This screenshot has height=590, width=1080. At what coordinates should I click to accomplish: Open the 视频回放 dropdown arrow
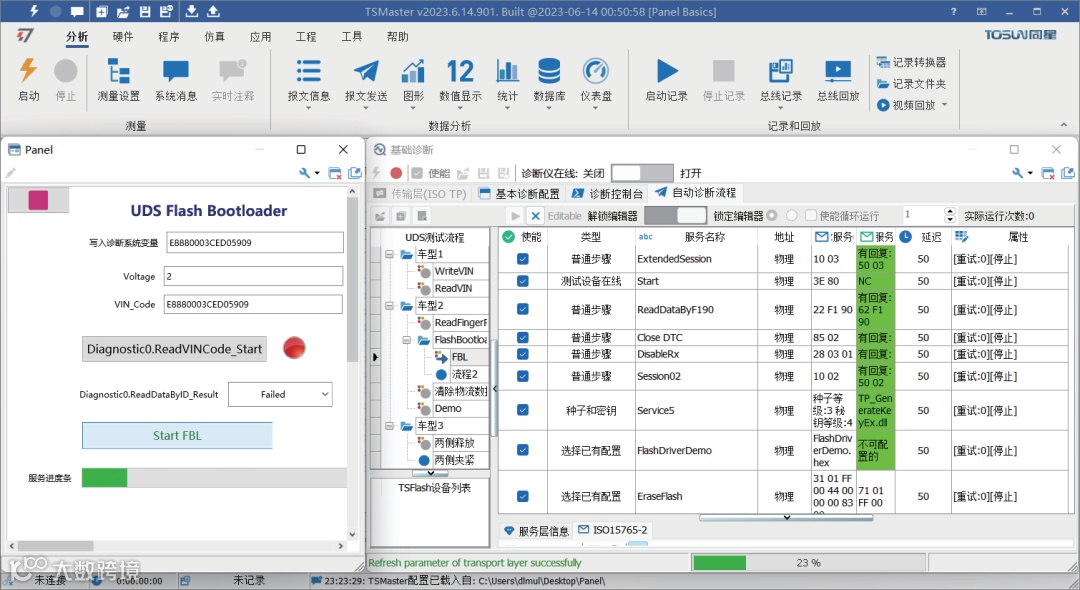[x=944, y=105]
